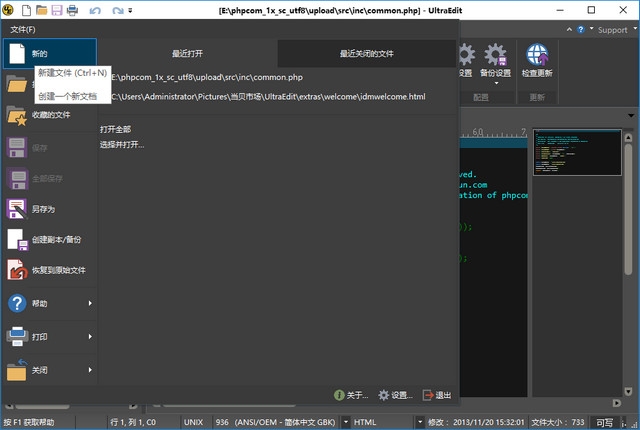Click the 行 1, 列 1 position indicator
The height and width of the screenshot is (430, 640).
click(x=133, y=422)
